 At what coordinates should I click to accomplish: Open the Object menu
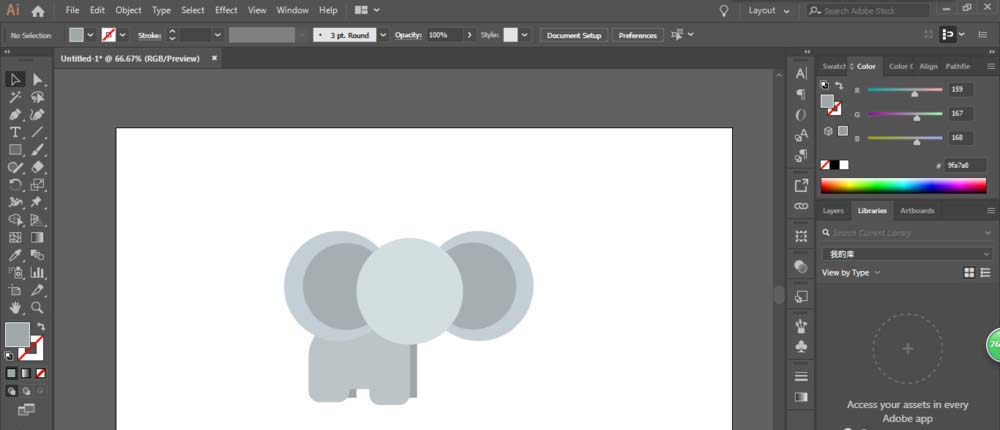click(x=128, y=10)
